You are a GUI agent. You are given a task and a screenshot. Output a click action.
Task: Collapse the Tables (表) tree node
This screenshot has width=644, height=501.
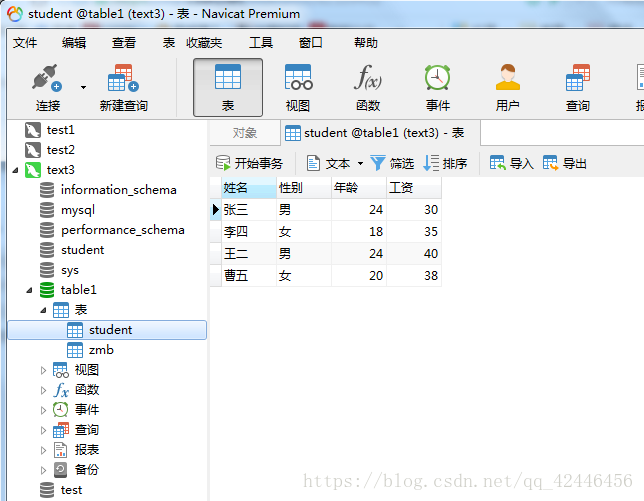pos(43,310)
